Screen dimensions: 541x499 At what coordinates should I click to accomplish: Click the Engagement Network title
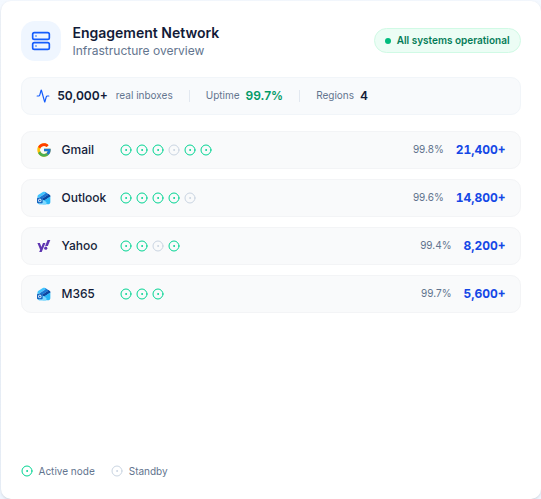146,33
